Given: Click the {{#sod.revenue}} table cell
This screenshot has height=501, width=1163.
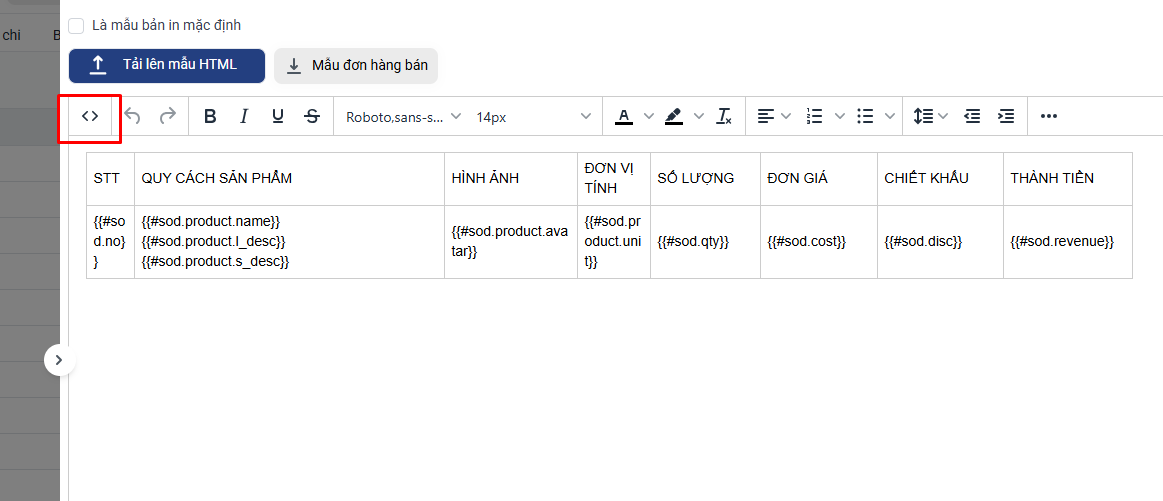Looking at the screenshot, I should [1066, 242].
